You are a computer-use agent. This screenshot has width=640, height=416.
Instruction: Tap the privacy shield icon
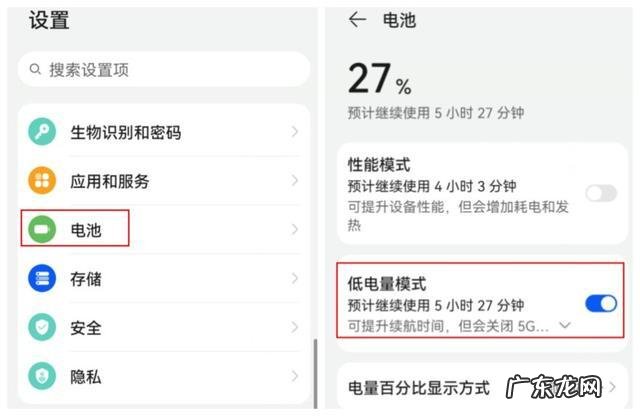pyautogui.click(x=42, y=377)
